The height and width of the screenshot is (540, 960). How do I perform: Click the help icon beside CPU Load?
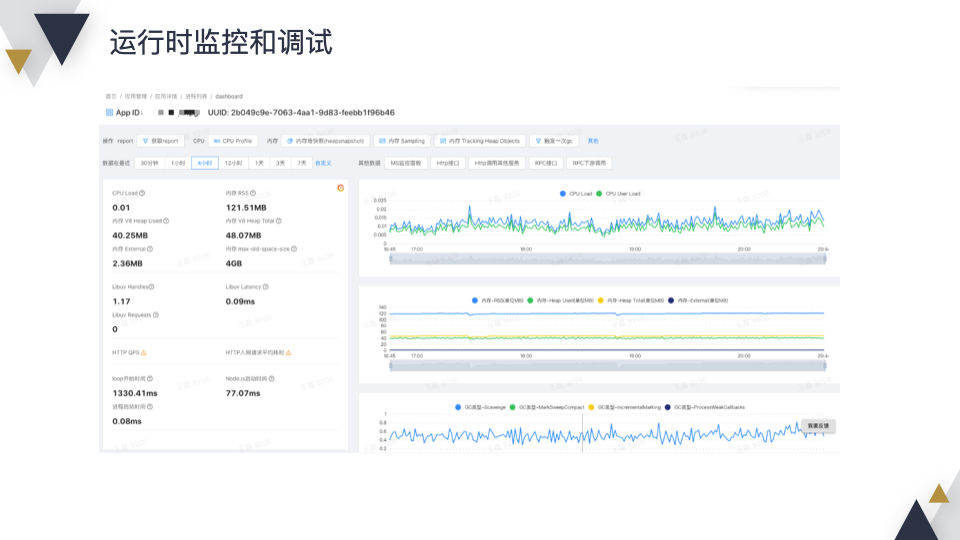click(142, 193)
